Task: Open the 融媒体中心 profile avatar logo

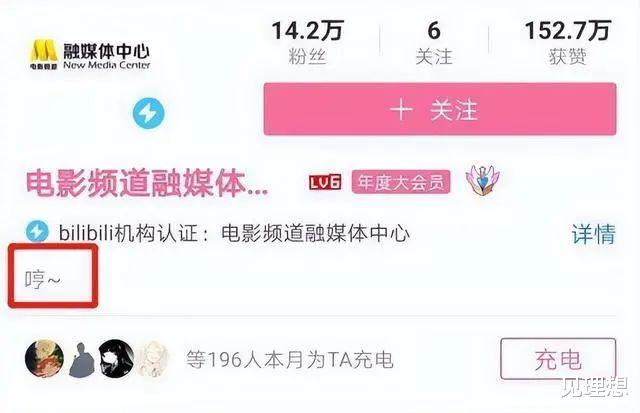Action: pos(90,55)
